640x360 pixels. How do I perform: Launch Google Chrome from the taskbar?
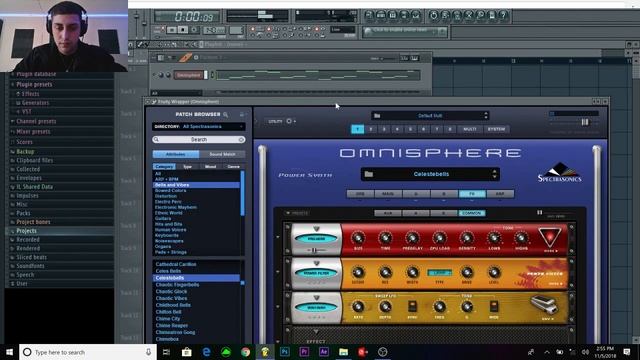[x=245, y=352]
